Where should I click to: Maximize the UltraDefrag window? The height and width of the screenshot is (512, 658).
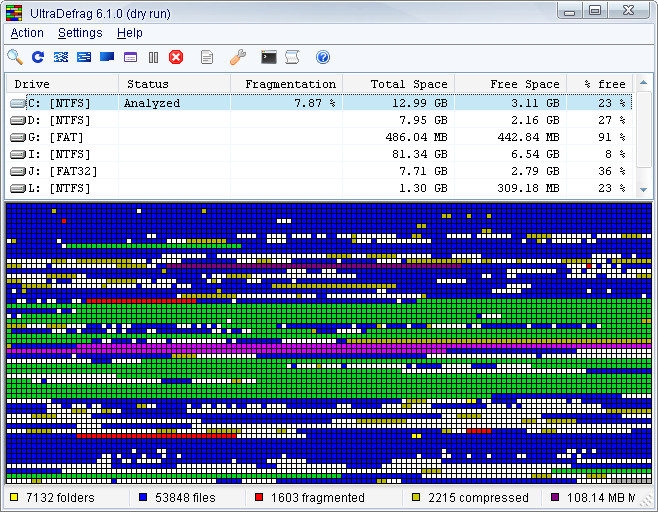595,11
